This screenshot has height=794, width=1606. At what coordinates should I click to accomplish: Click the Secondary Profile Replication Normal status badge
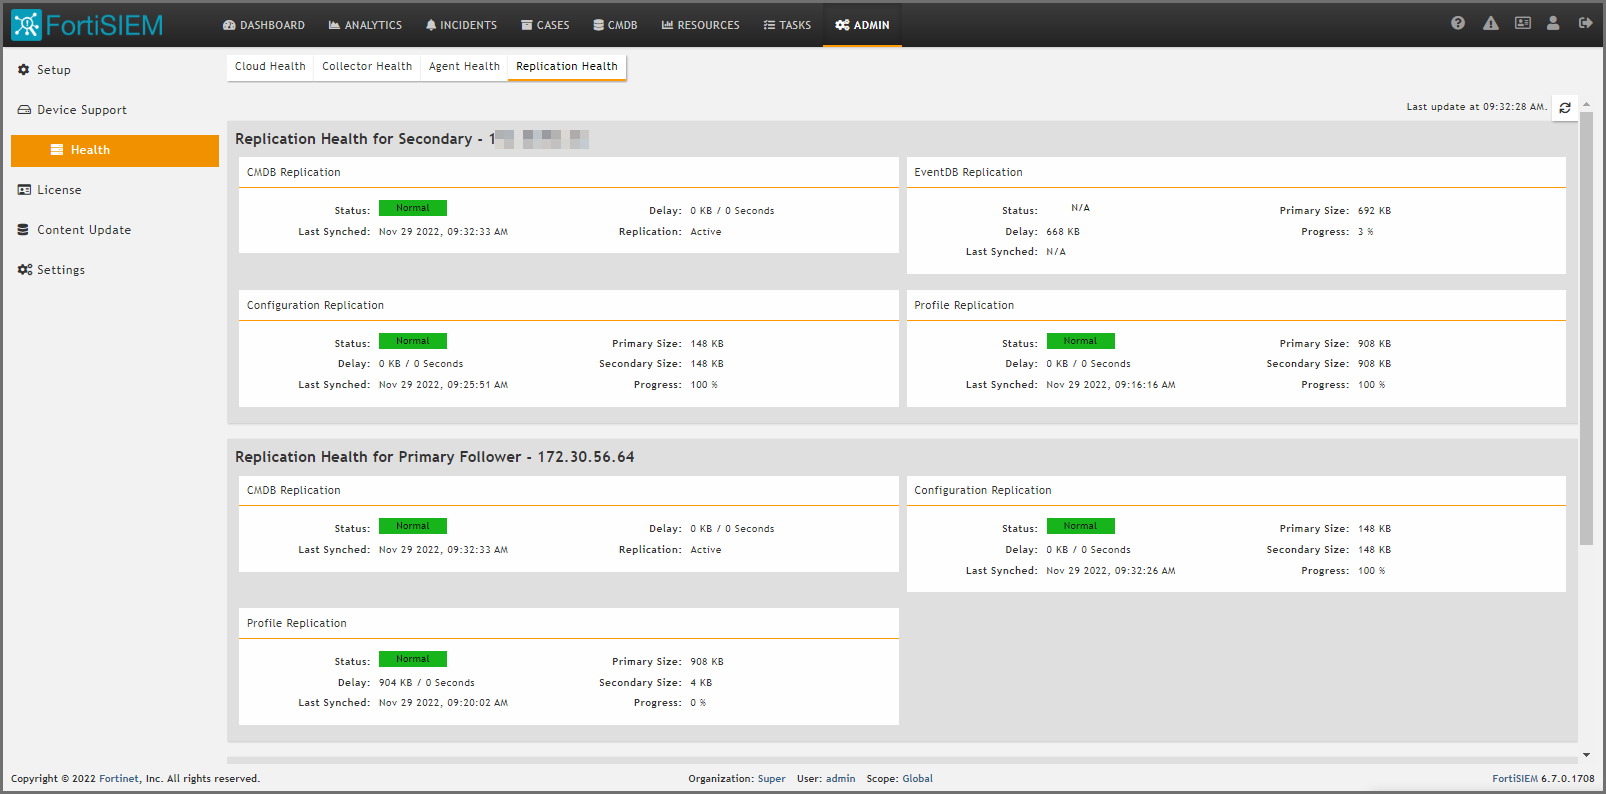(1080, 341)
